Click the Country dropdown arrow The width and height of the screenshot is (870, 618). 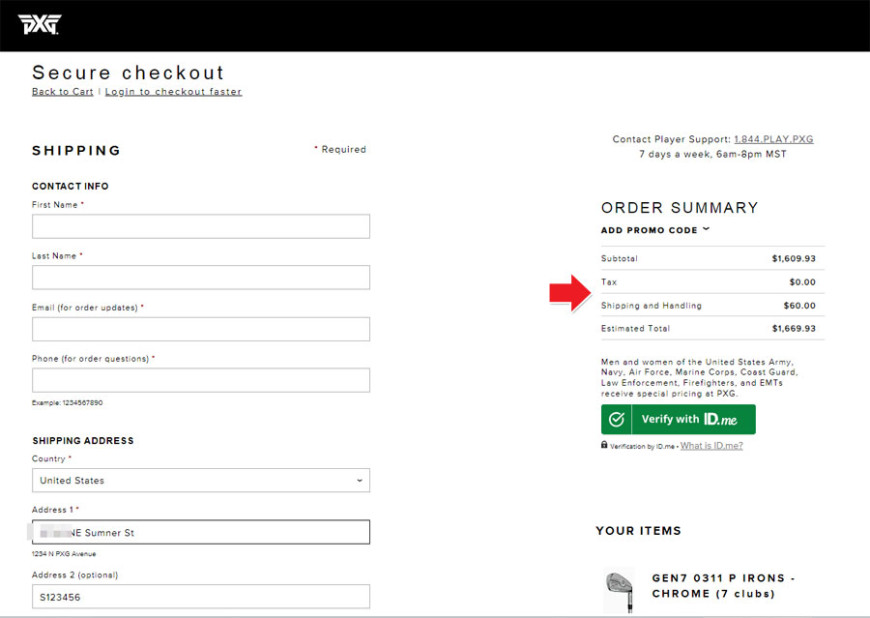pos(360,480)
